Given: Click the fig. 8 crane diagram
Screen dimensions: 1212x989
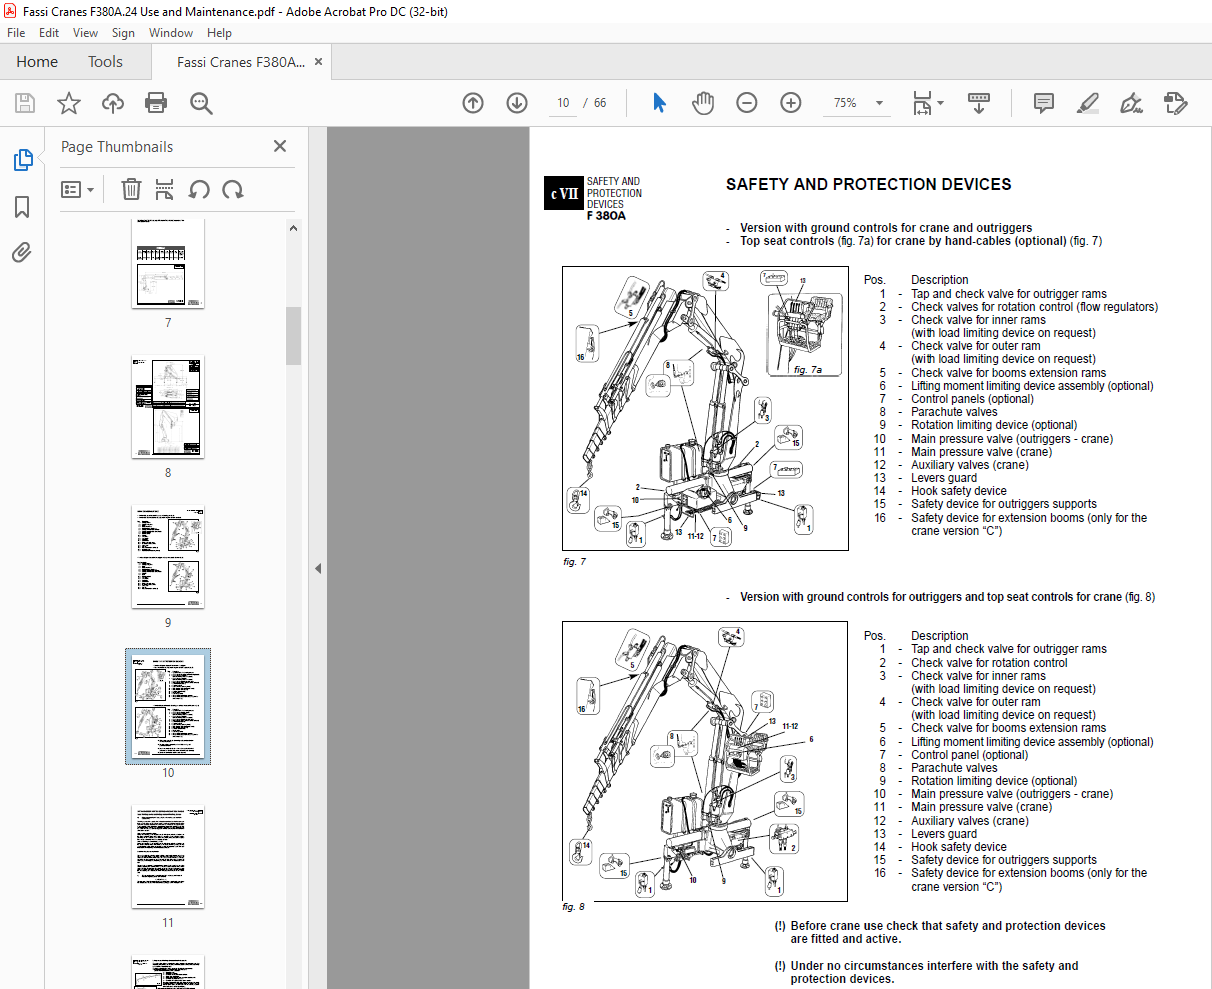Looking at the screenshot, I should (x=705, y=761).
